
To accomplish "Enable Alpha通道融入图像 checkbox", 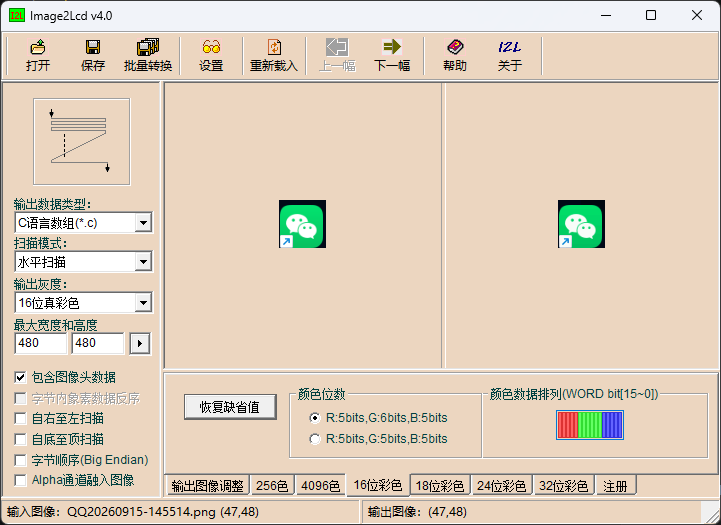I will [20, 480].
